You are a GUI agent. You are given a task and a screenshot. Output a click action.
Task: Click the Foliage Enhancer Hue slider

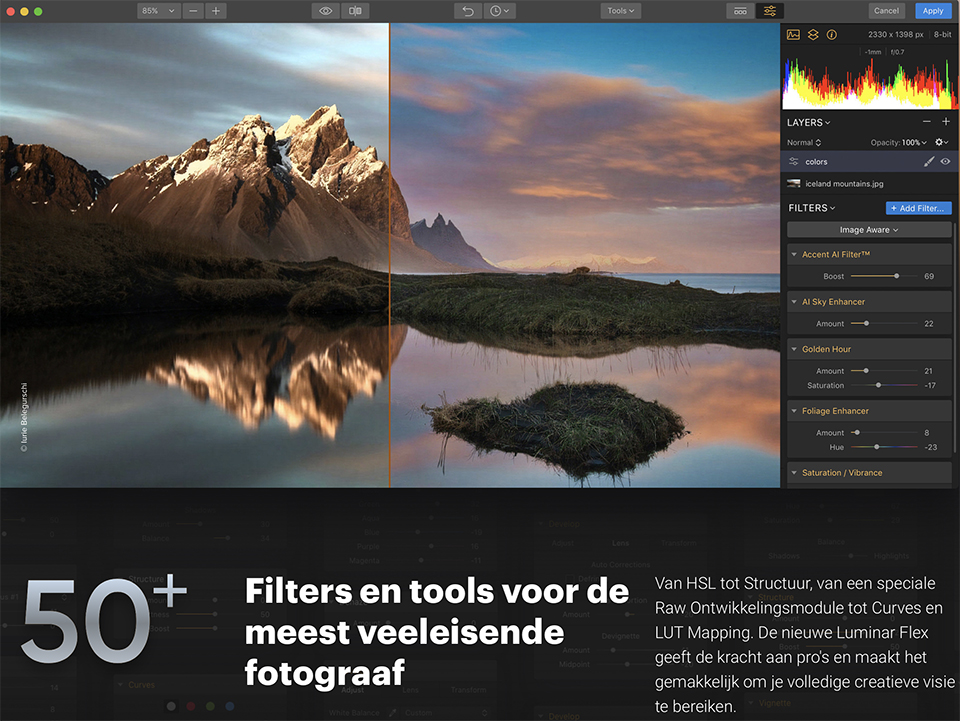(883, 447)
